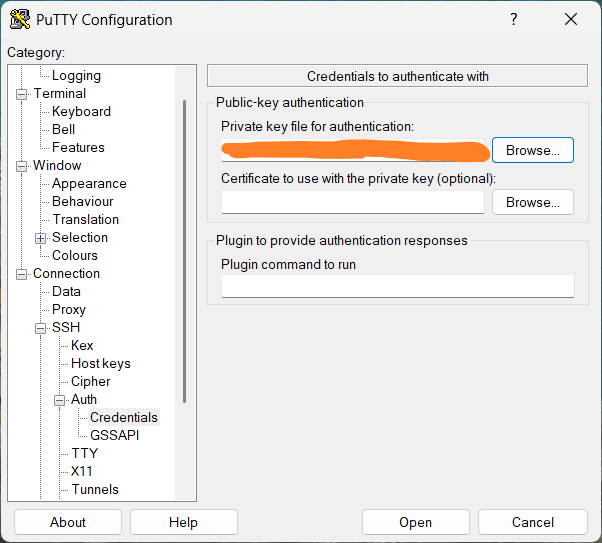602x543 pixels.
Task: Open the Appearance settings category
Action: 89,184
